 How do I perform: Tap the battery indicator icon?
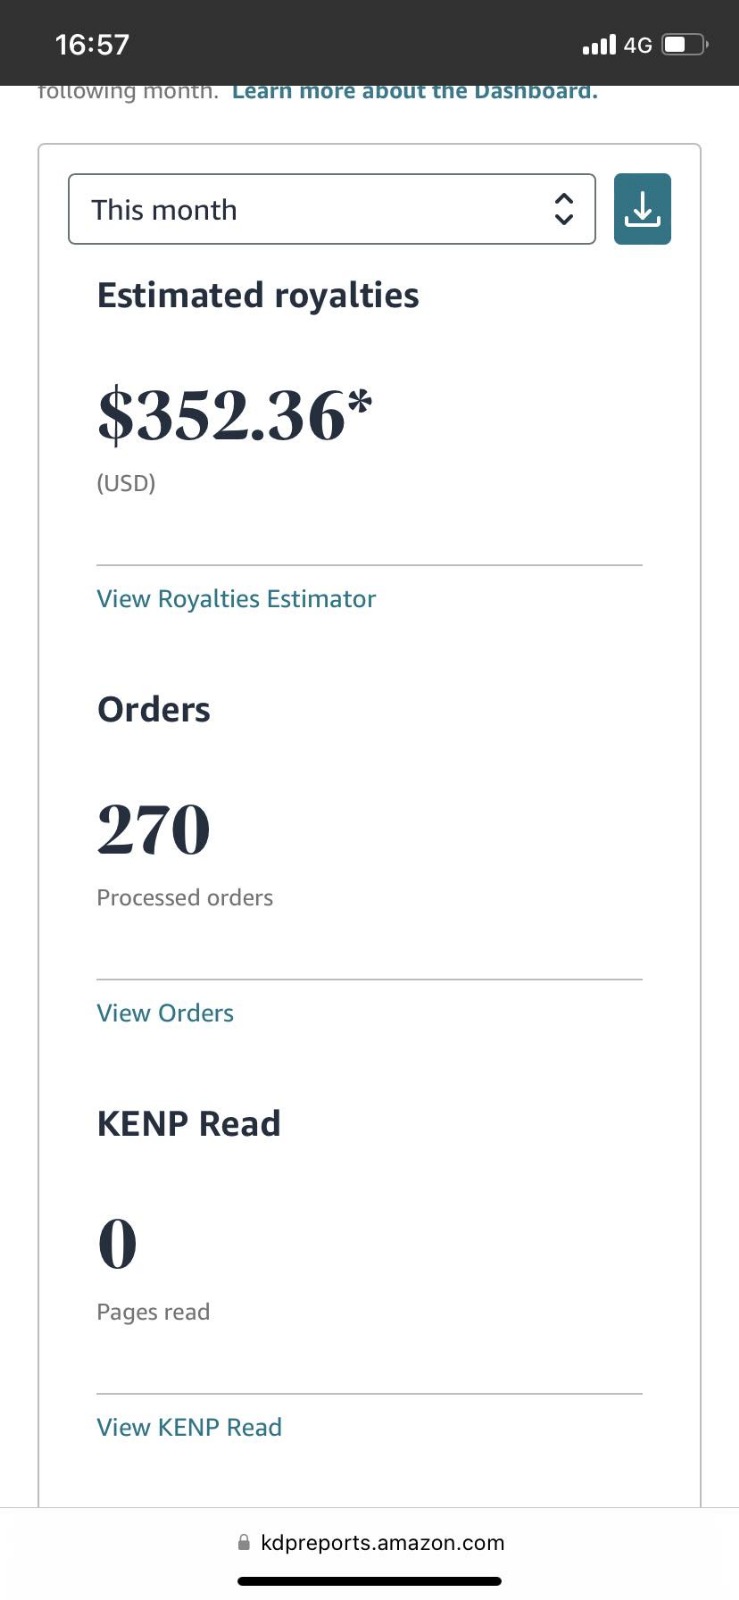[x=685, y=45]
